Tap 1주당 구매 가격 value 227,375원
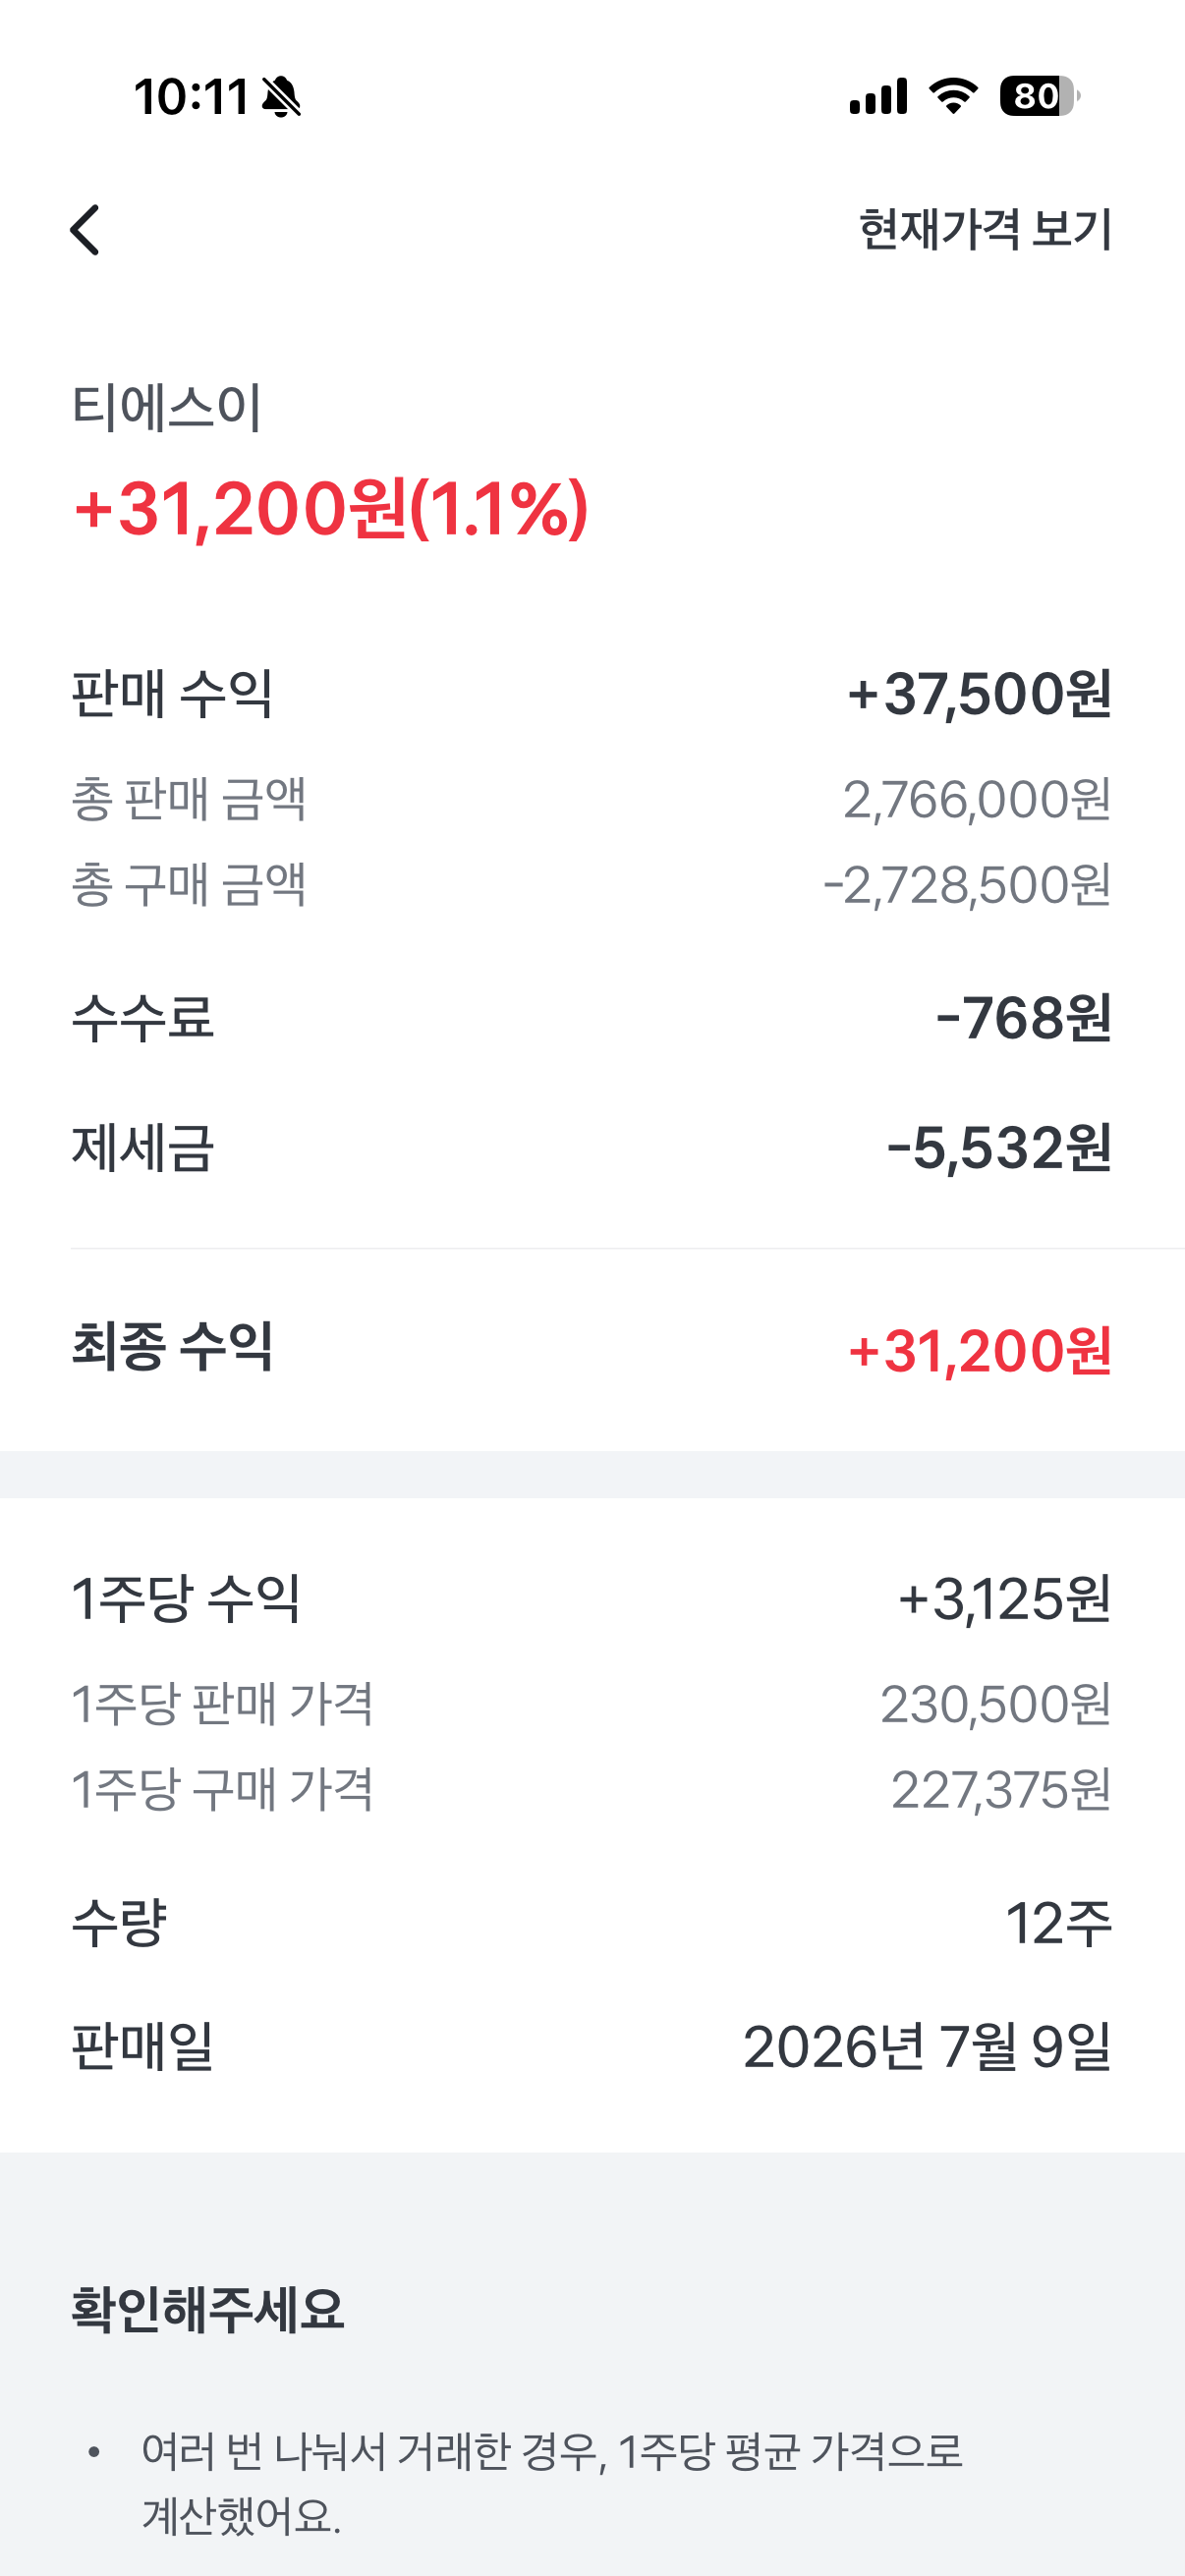The height and width of the screenshot is (2576, 1185). (x=1001, y=1790)
